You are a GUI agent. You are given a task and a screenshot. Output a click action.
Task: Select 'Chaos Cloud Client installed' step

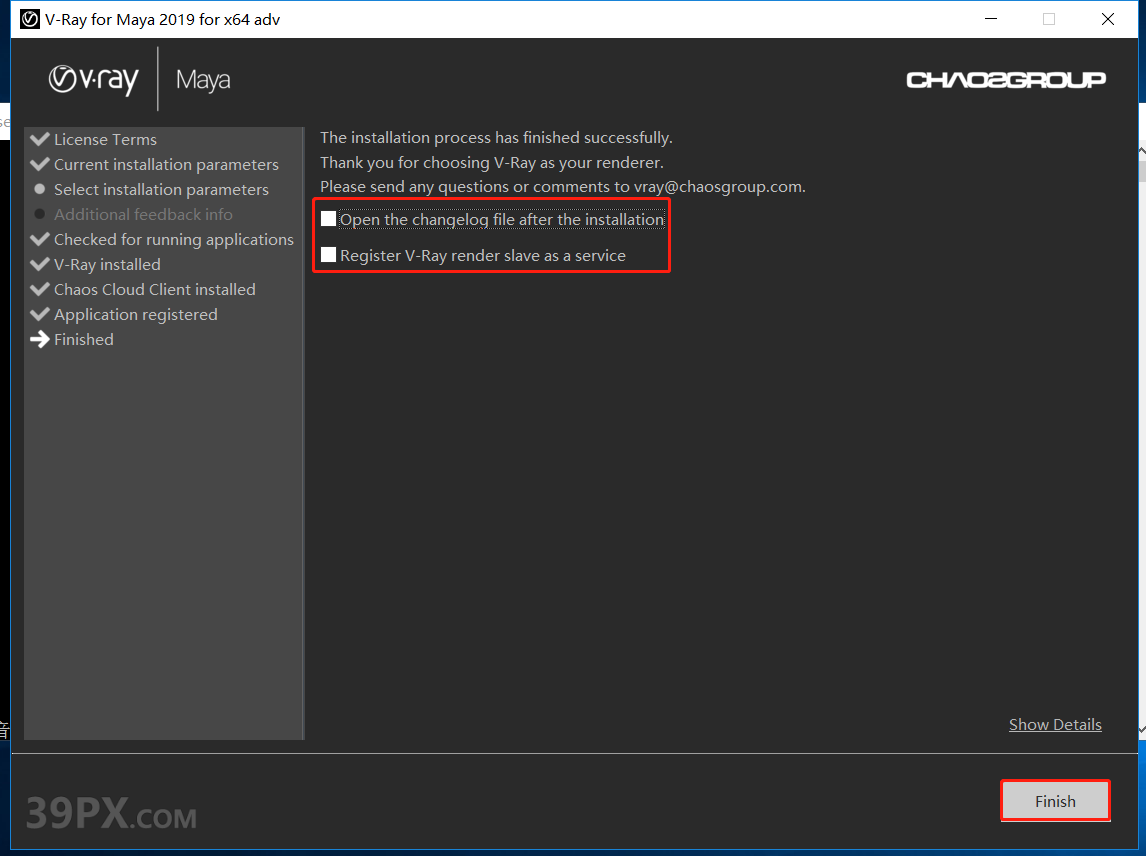155,289
